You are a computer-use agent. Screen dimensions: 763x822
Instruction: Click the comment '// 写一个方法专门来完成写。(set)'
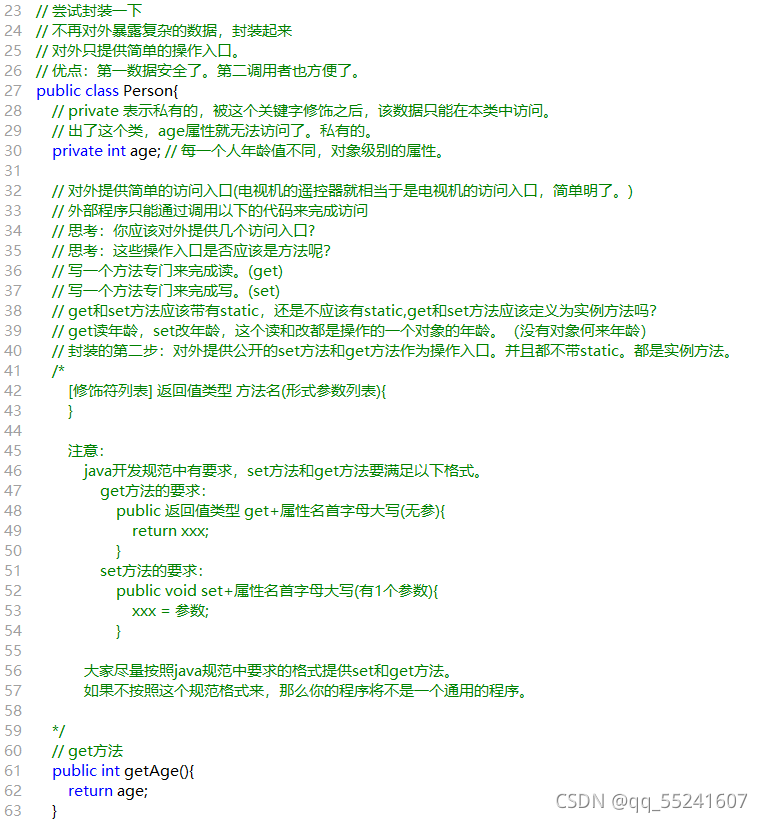click(166, 291)
